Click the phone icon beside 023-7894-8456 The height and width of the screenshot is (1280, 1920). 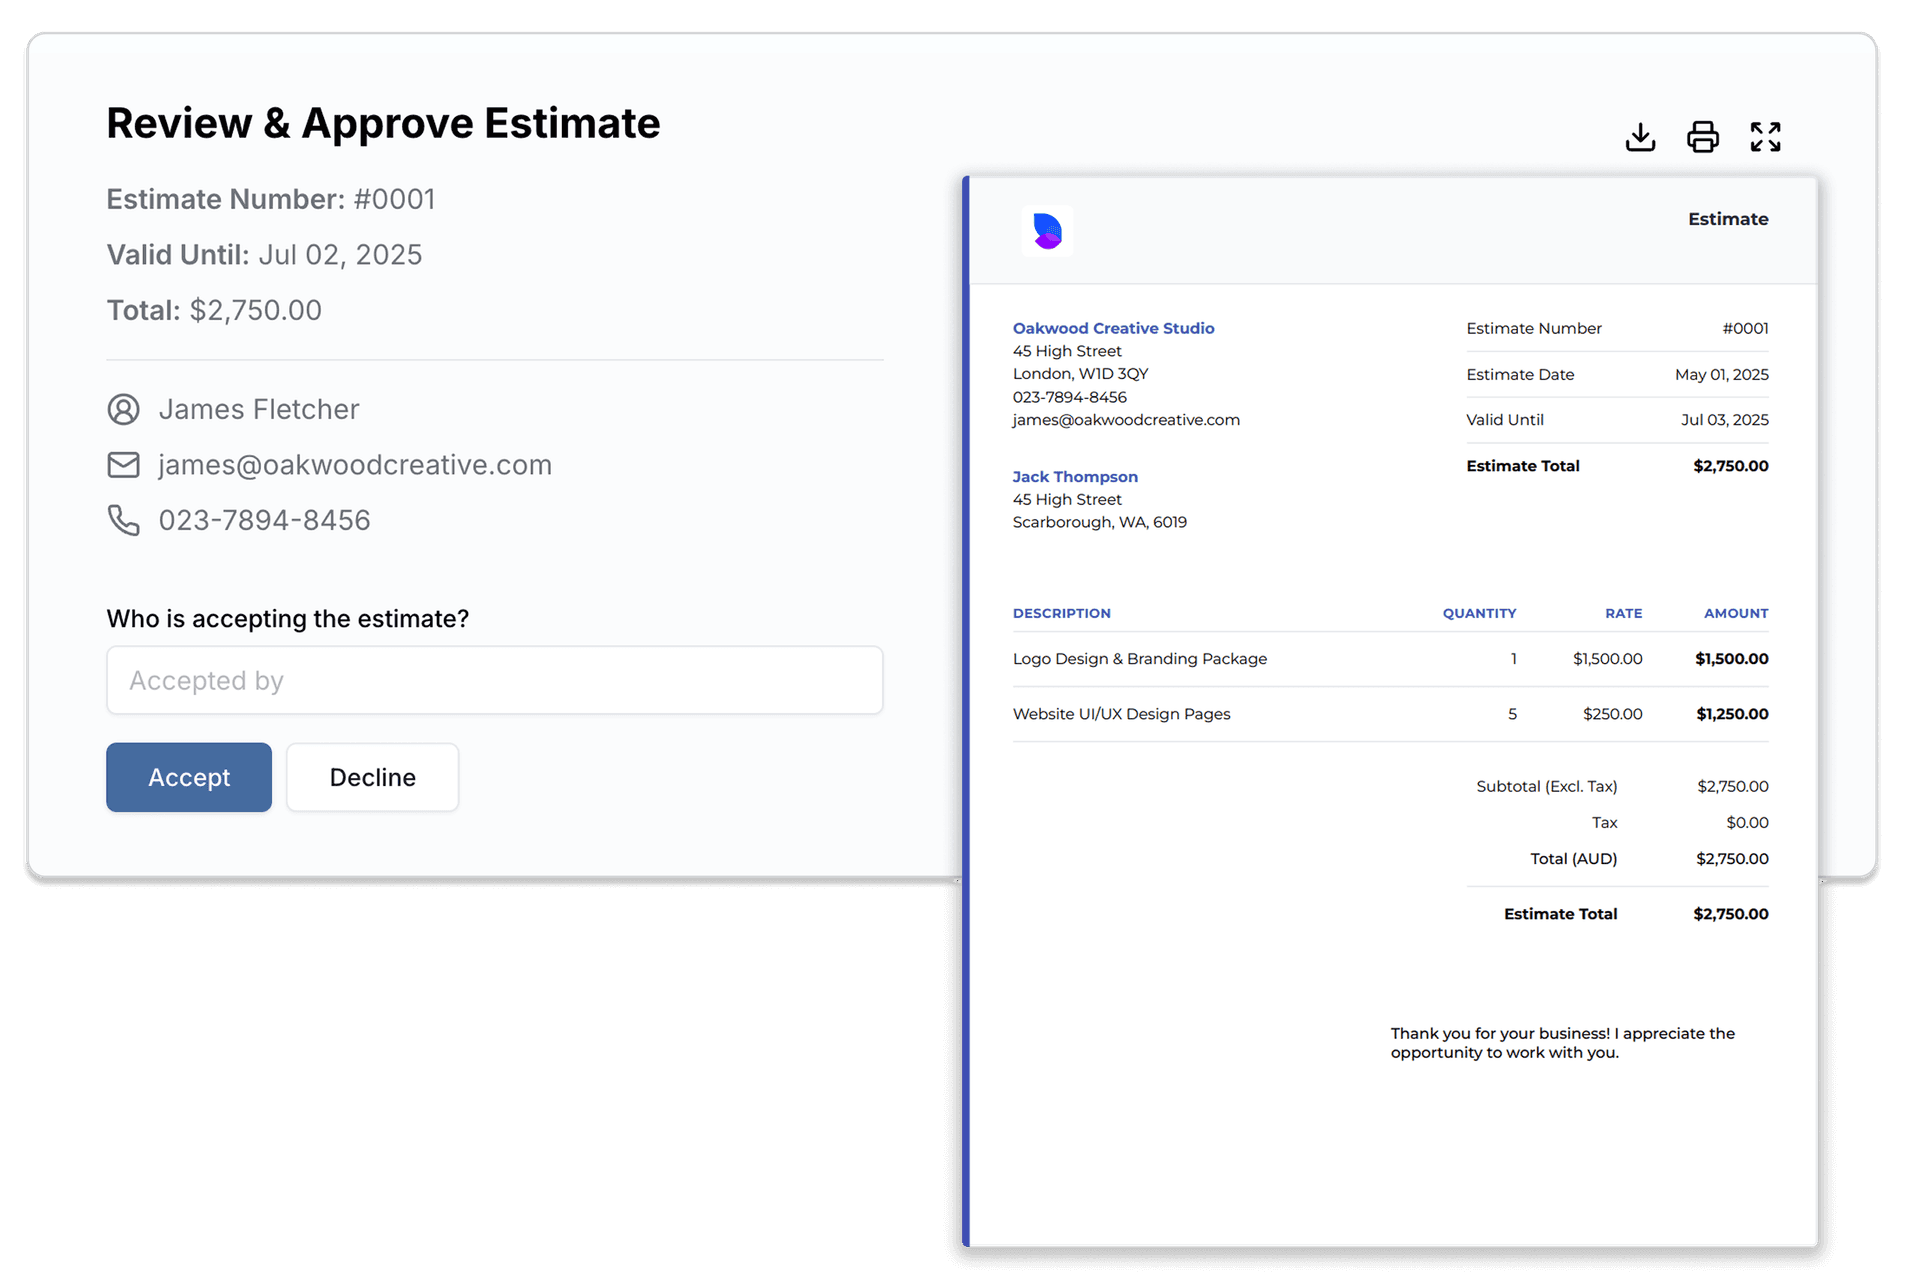point(124,520)
